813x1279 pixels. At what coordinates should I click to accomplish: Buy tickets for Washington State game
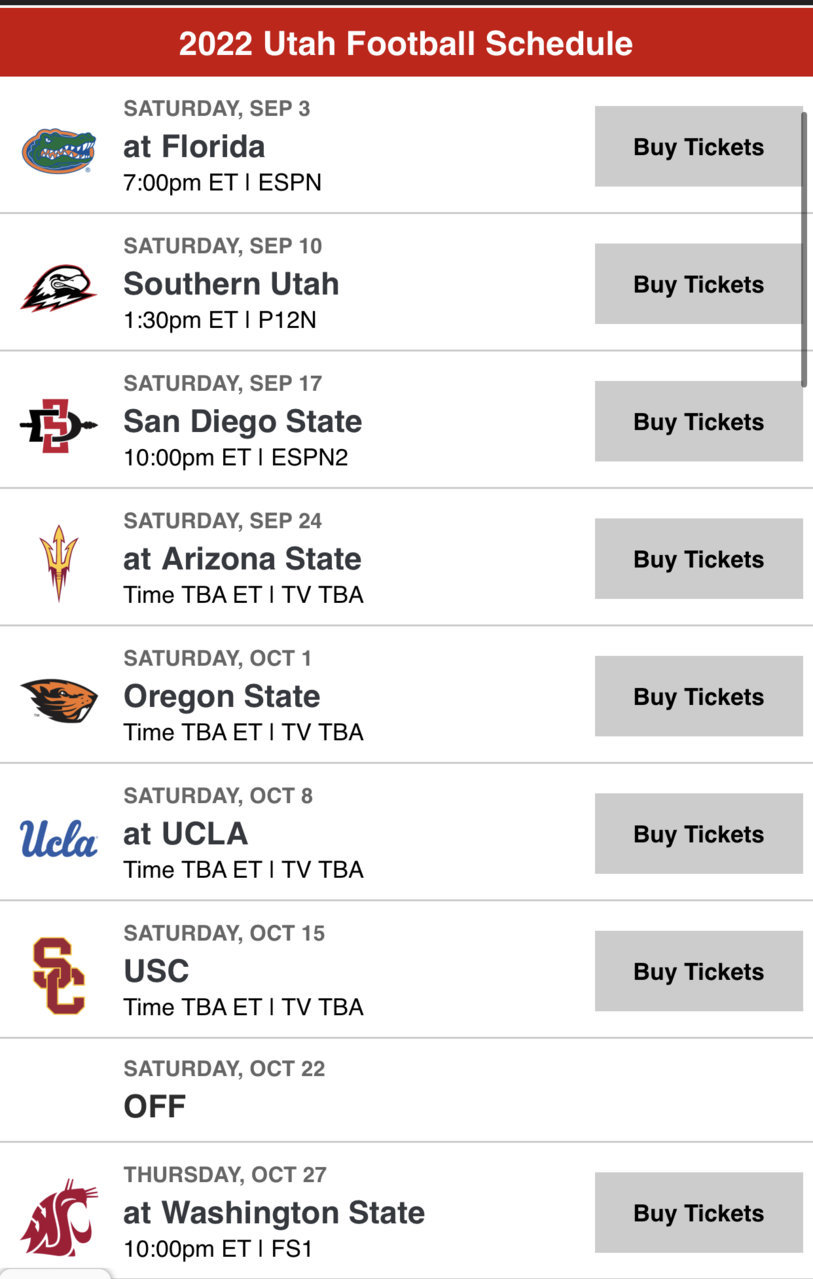[x=699, y=1213]
